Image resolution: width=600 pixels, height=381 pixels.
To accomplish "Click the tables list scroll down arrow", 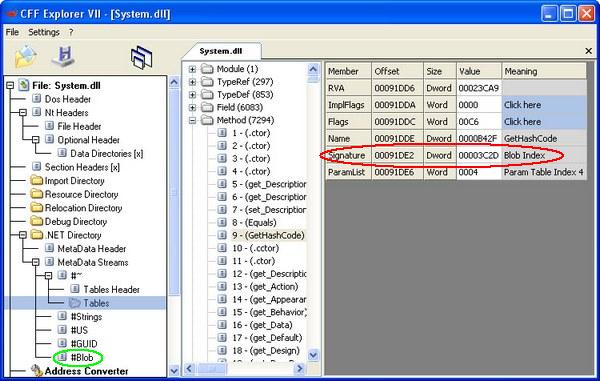I will (x=313, y=355).
